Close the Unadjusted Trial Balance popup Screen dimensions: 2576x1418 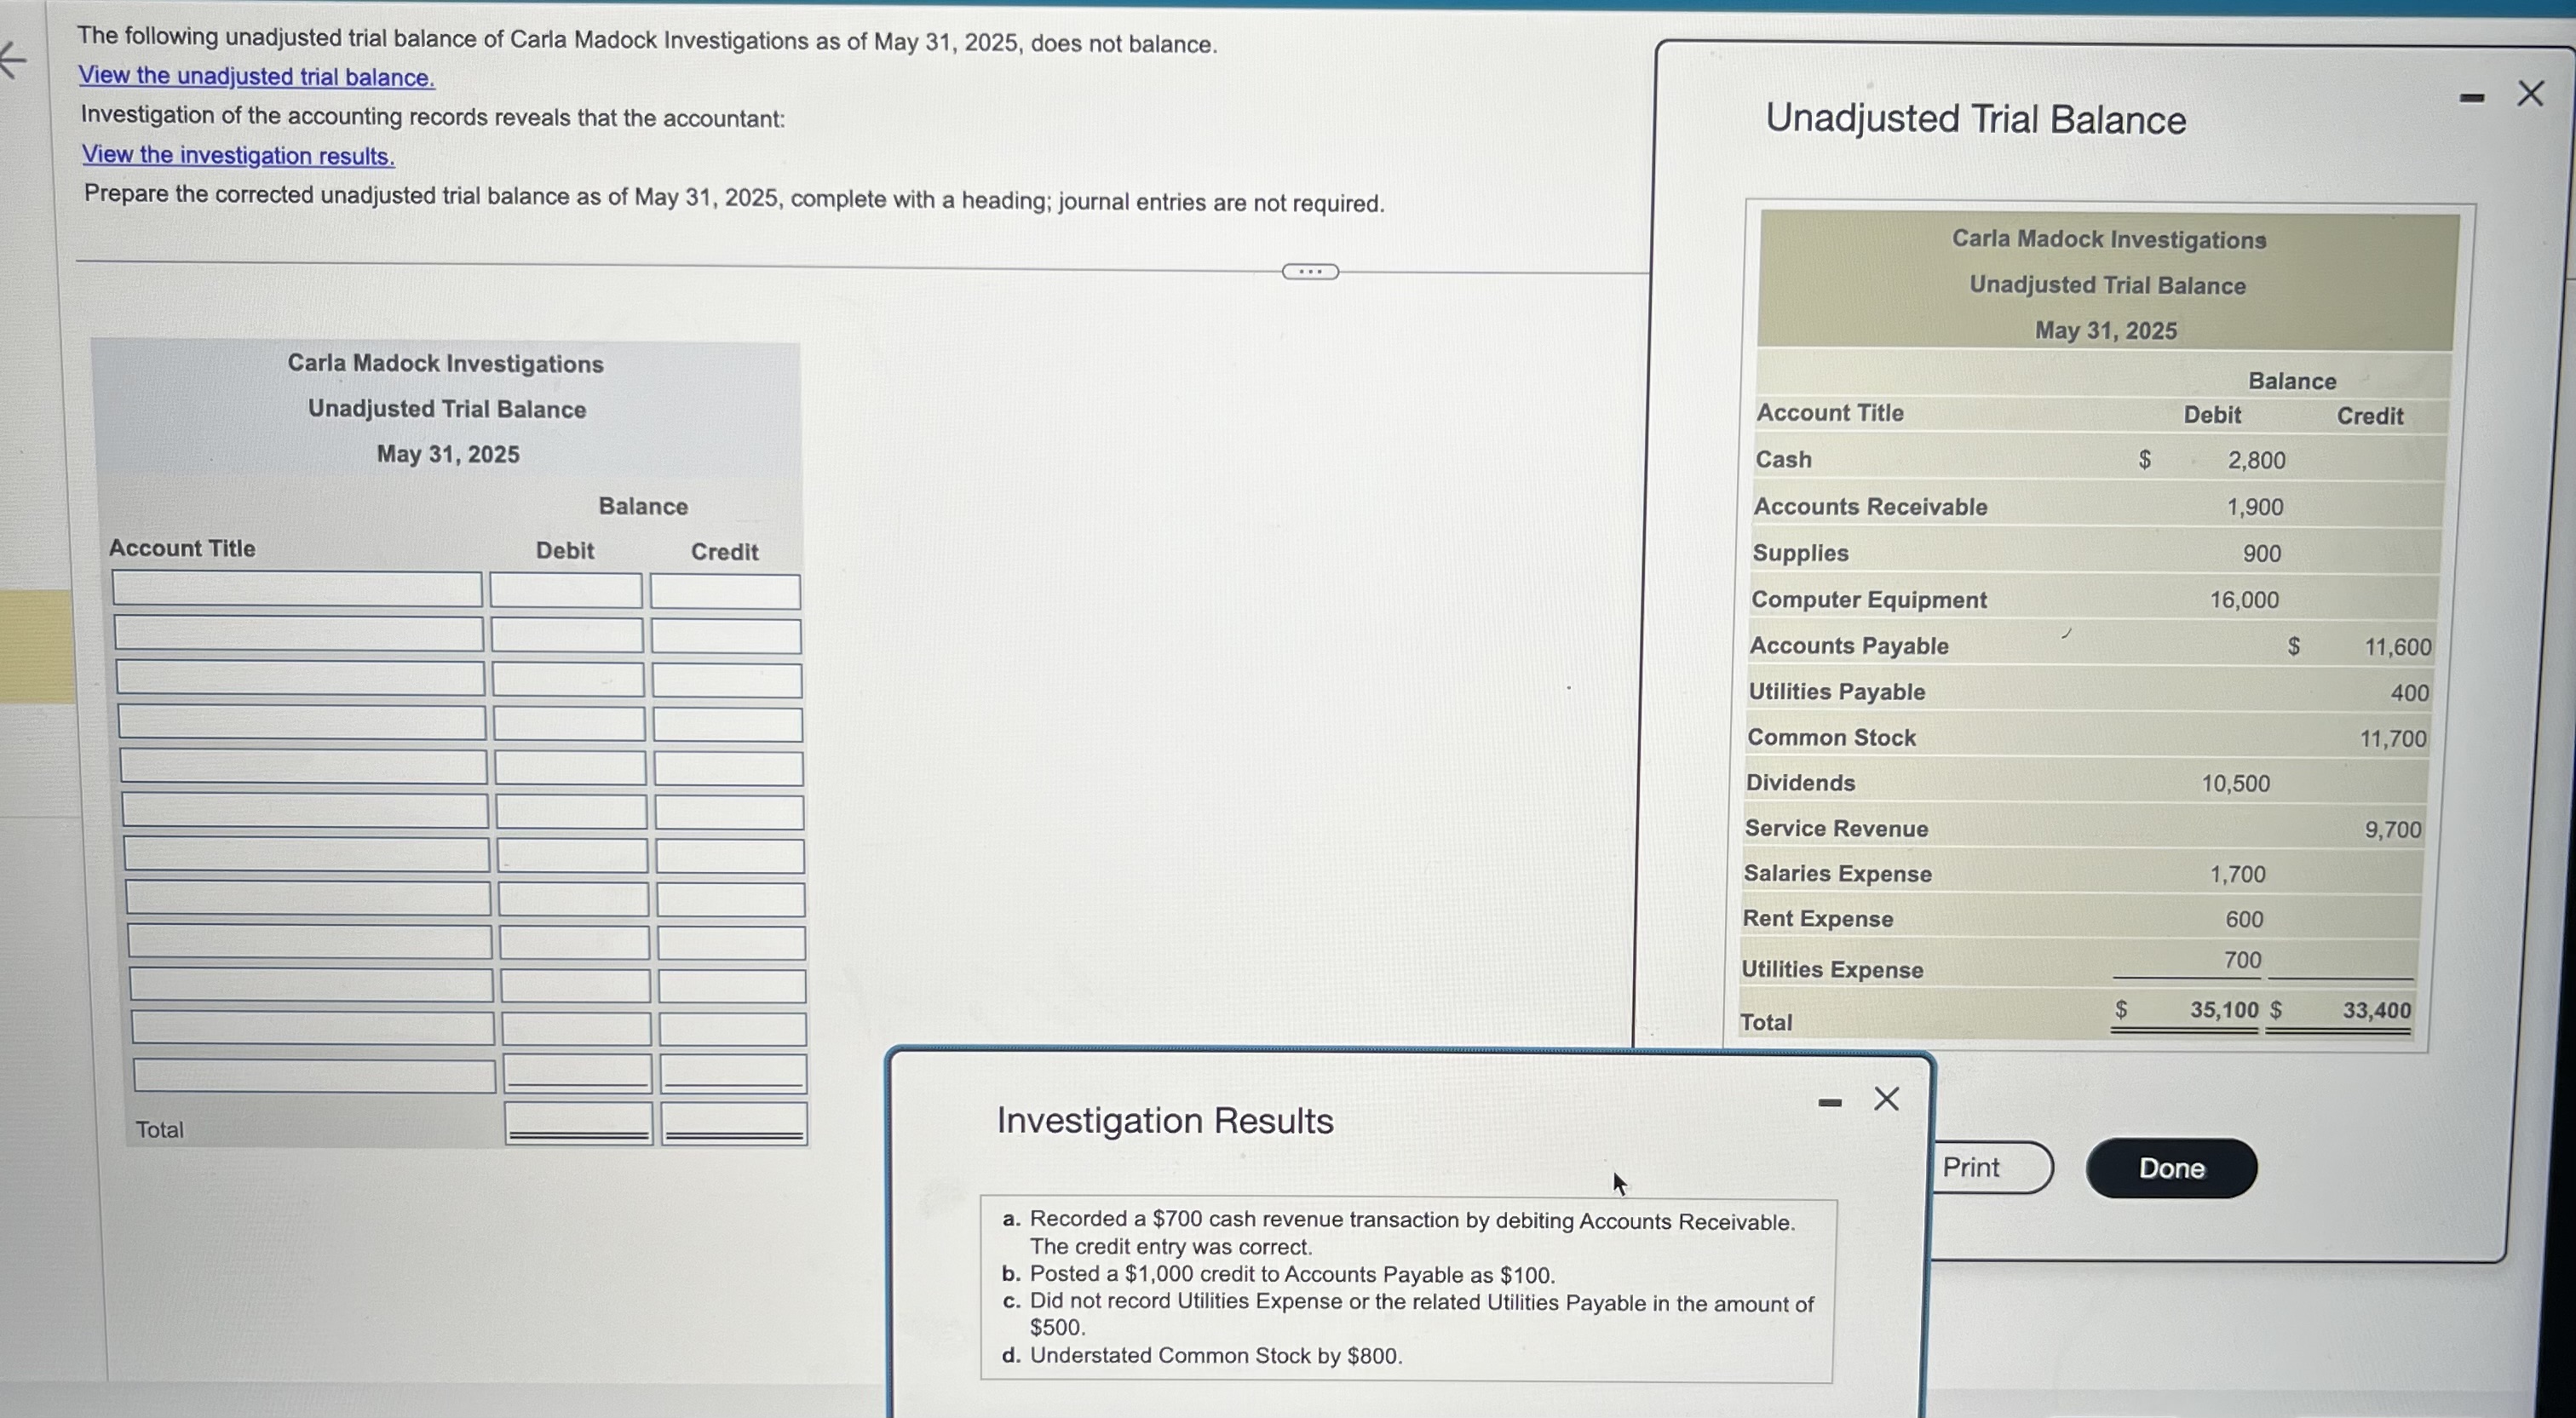2530,94
